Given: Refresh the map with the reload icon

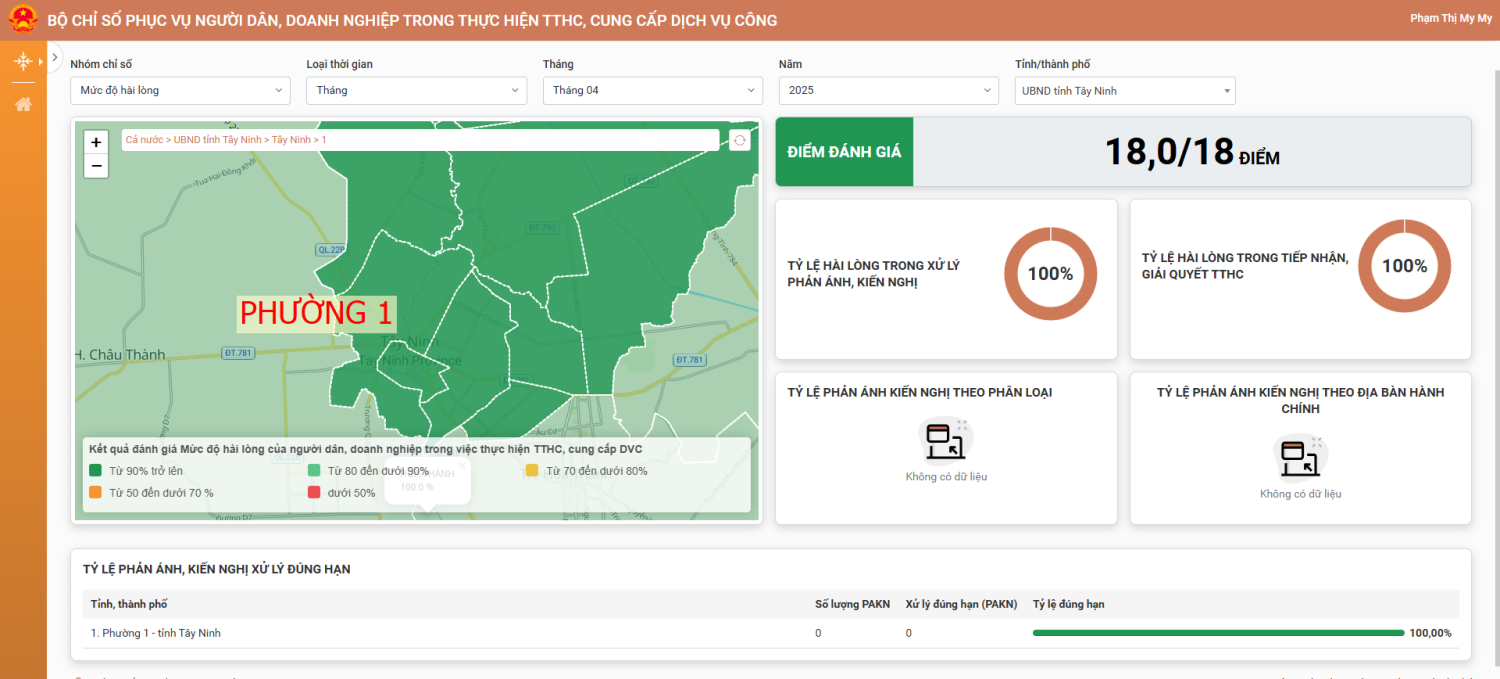Looking at the screenshot, I should 740,140.
